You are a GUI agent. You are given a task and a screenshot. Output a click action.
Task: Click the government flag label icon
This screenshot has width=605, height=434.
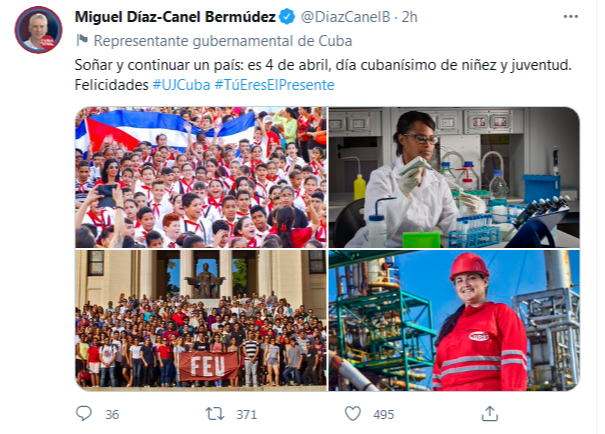point(82,40)
